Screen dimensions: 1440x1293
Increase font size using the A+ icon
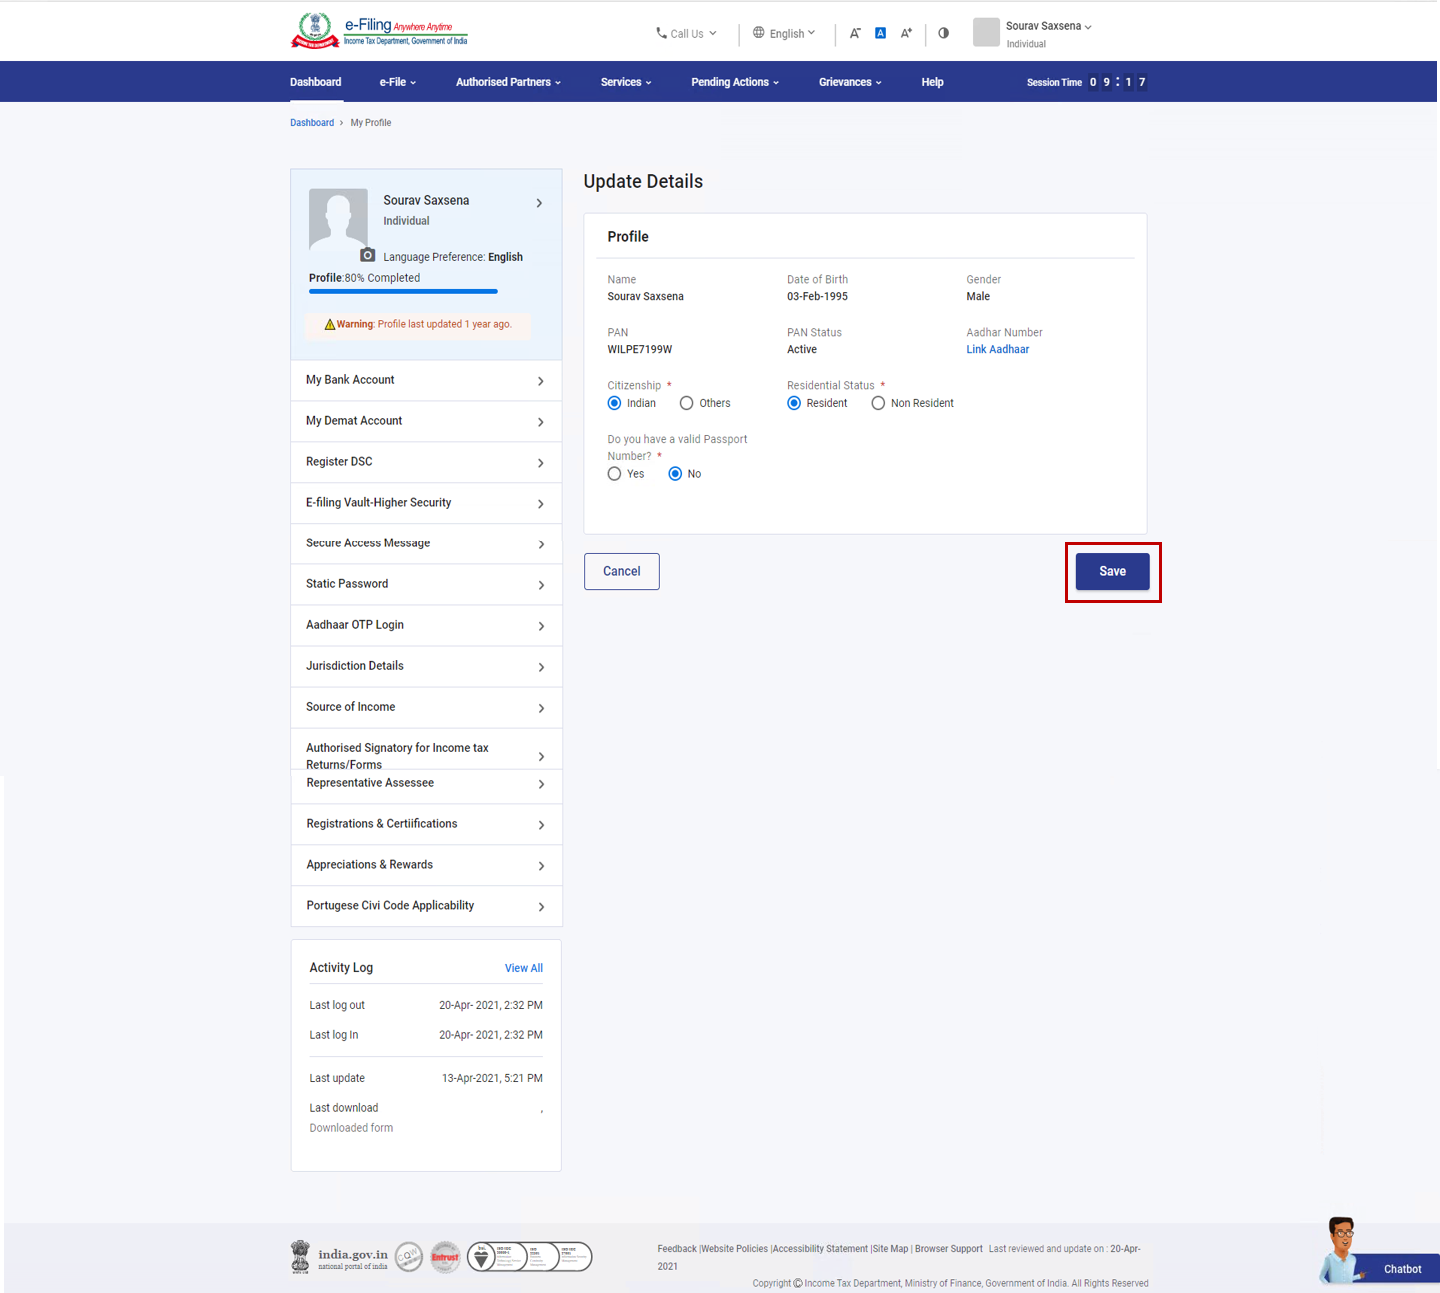pyautogui.click(x=906, y=32)
